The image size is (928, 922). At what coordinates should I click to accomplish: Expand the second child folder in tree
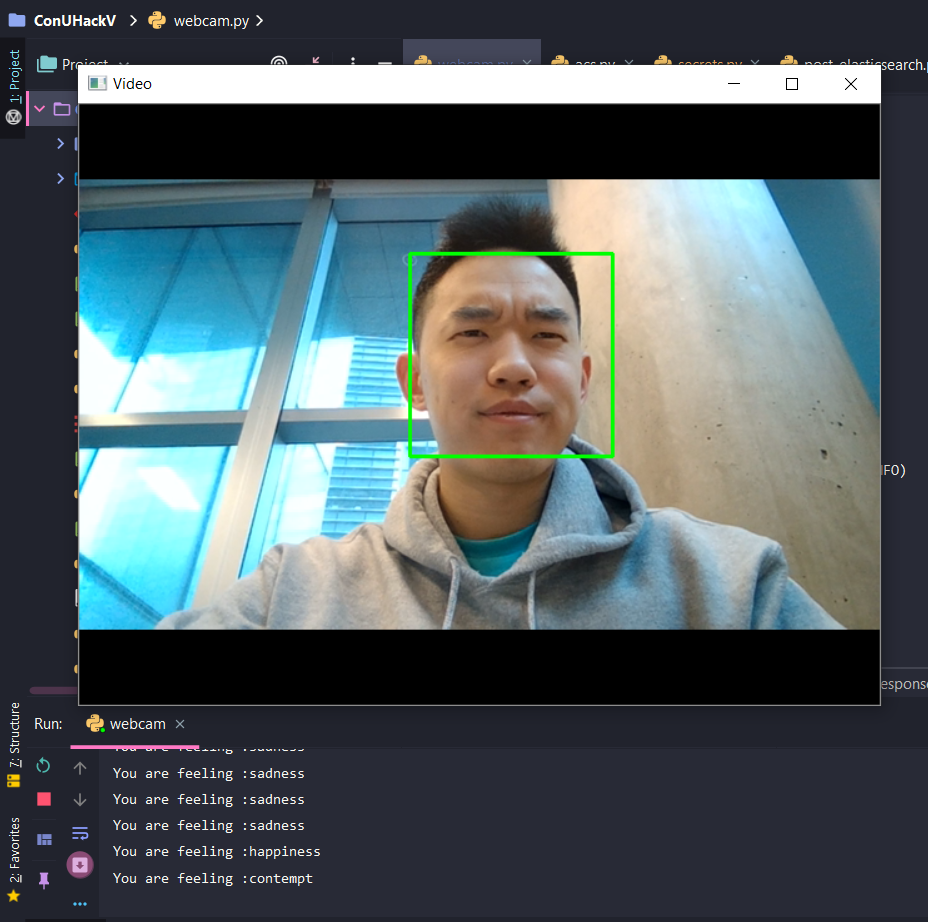(60, 178)
